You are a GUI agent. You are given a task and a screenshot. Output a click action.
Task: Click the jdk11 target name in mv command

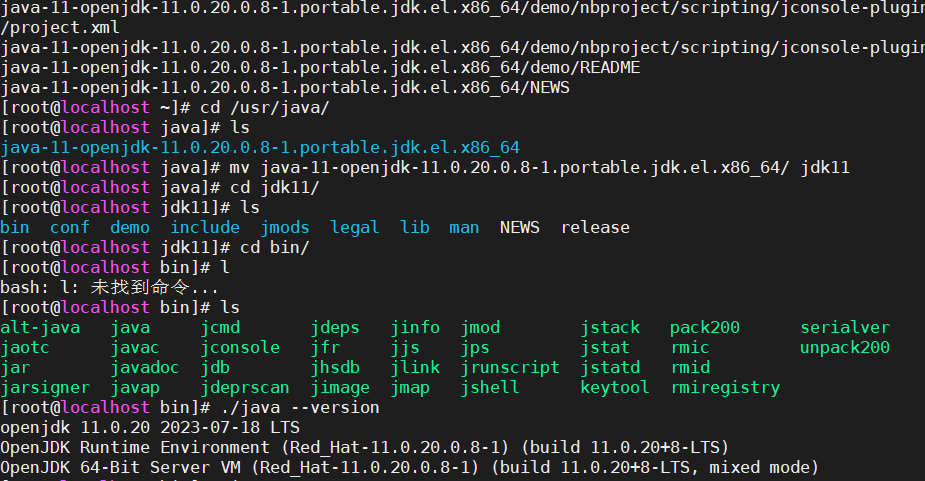(824, 167)
